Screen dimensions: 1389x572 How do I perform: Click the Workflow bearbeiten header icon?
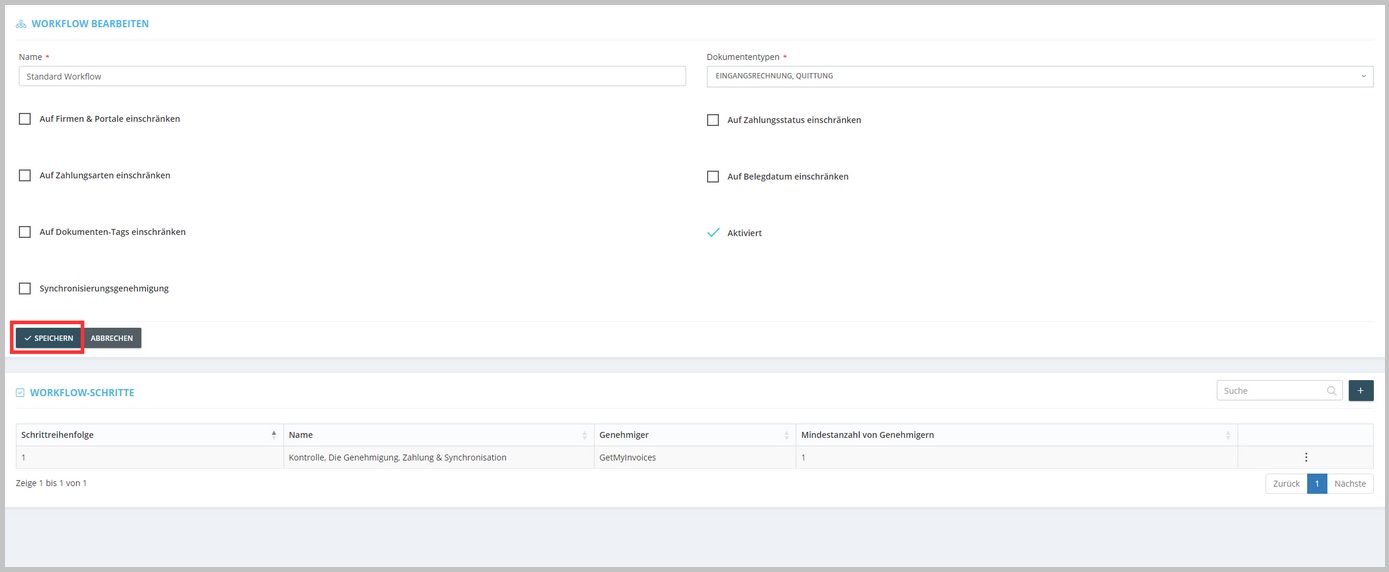(21, 24)
